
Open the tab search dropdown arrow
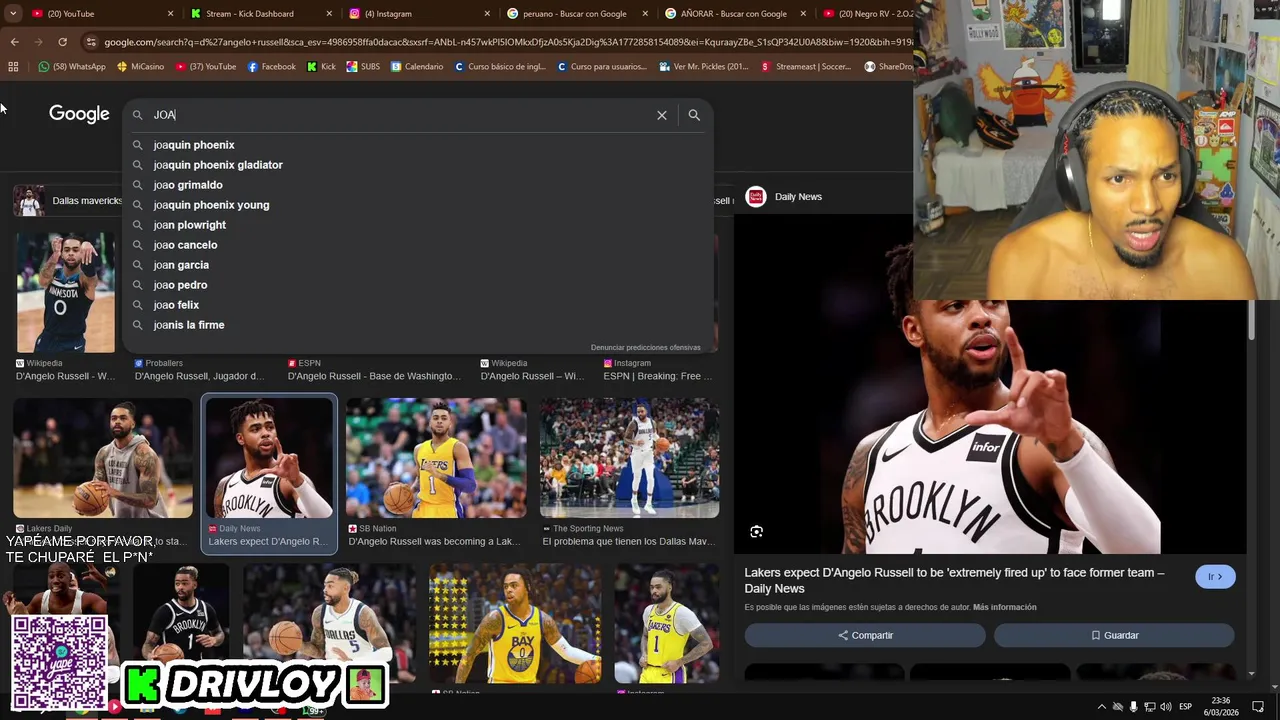12,14
